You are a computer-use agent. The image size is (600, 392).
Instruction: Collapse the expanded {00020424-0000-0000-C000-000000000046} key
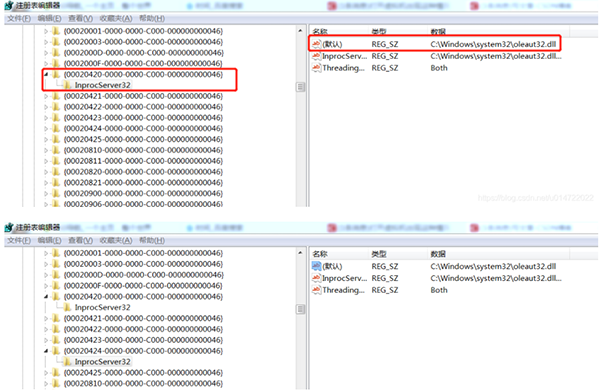click(x=46, y=351)
